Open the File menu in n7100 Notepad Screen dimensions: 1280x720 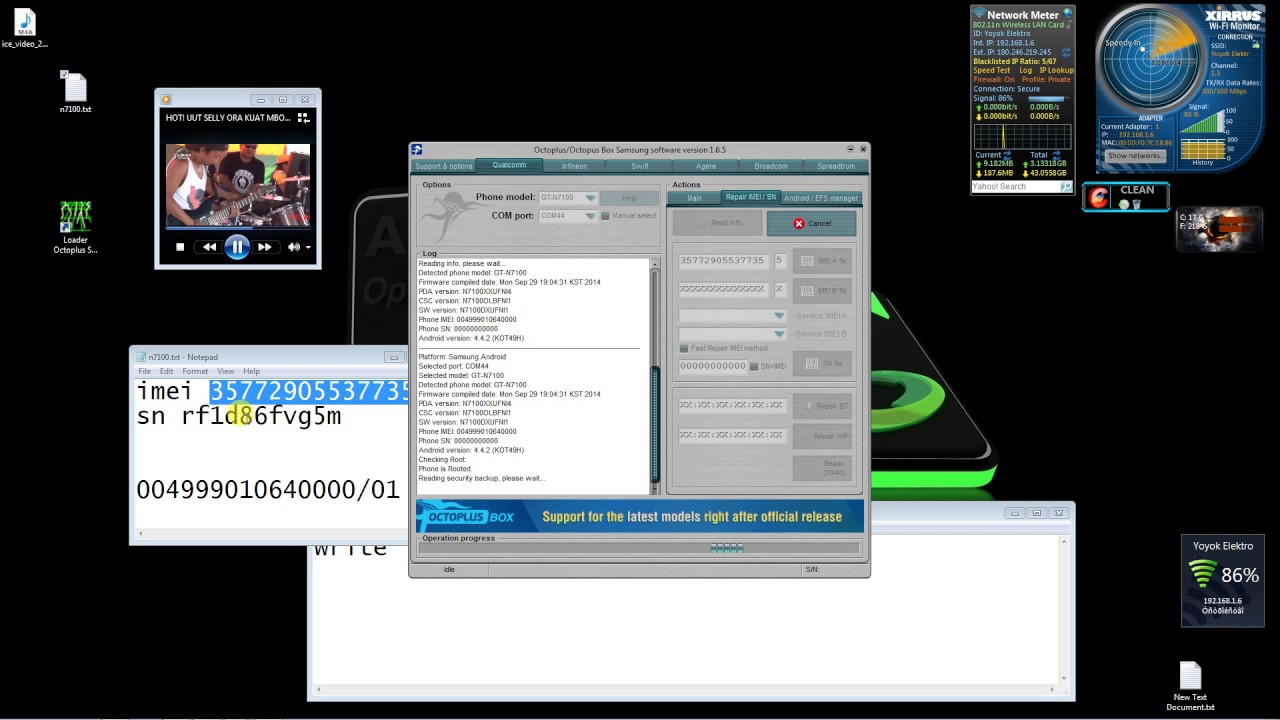[144, 371]
